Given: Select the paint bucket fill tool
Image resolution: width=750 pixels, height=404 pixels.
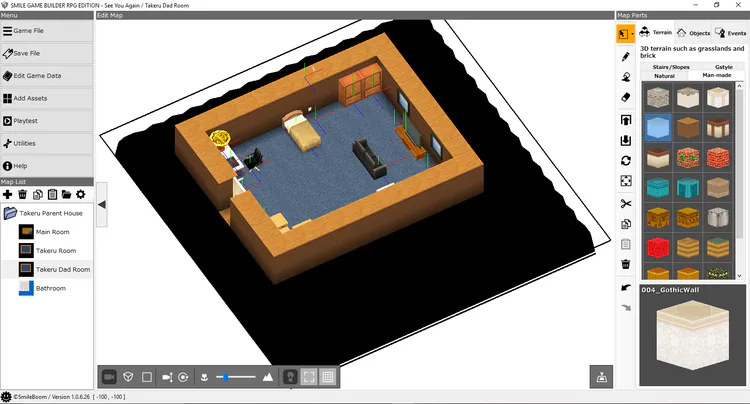Looking at the screenshot, I should pos(626,76).
